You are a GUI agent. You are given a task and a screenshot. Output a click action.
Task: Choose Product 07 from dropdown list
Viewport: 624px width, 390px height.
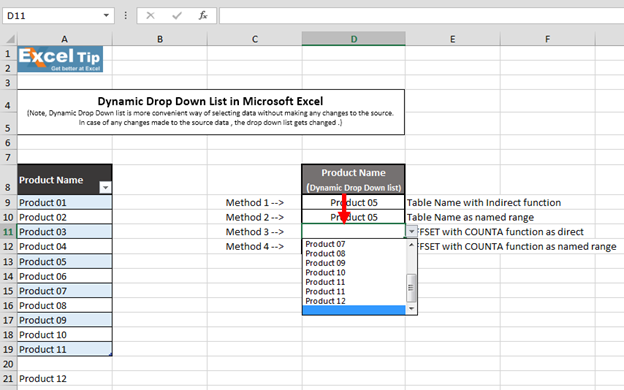coord(354,244)
